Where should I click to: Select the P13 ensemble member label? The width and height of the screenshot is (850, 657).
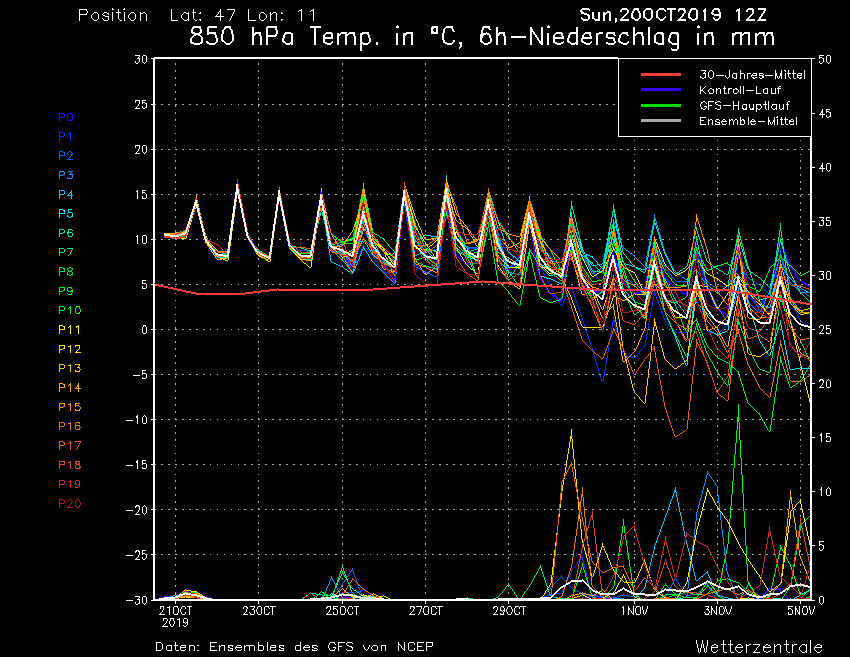pos(69,368)
